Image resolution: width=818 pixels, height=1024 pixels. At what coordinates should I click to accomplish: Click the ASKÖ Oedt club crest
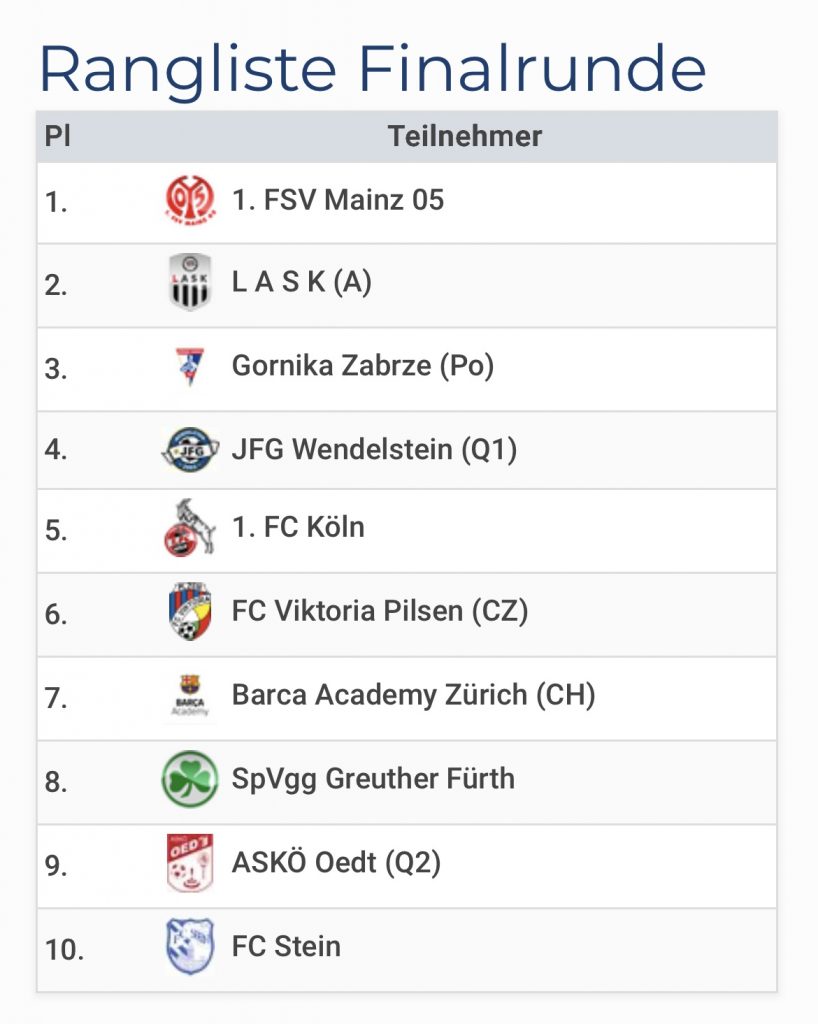click(x=190, y=862)
